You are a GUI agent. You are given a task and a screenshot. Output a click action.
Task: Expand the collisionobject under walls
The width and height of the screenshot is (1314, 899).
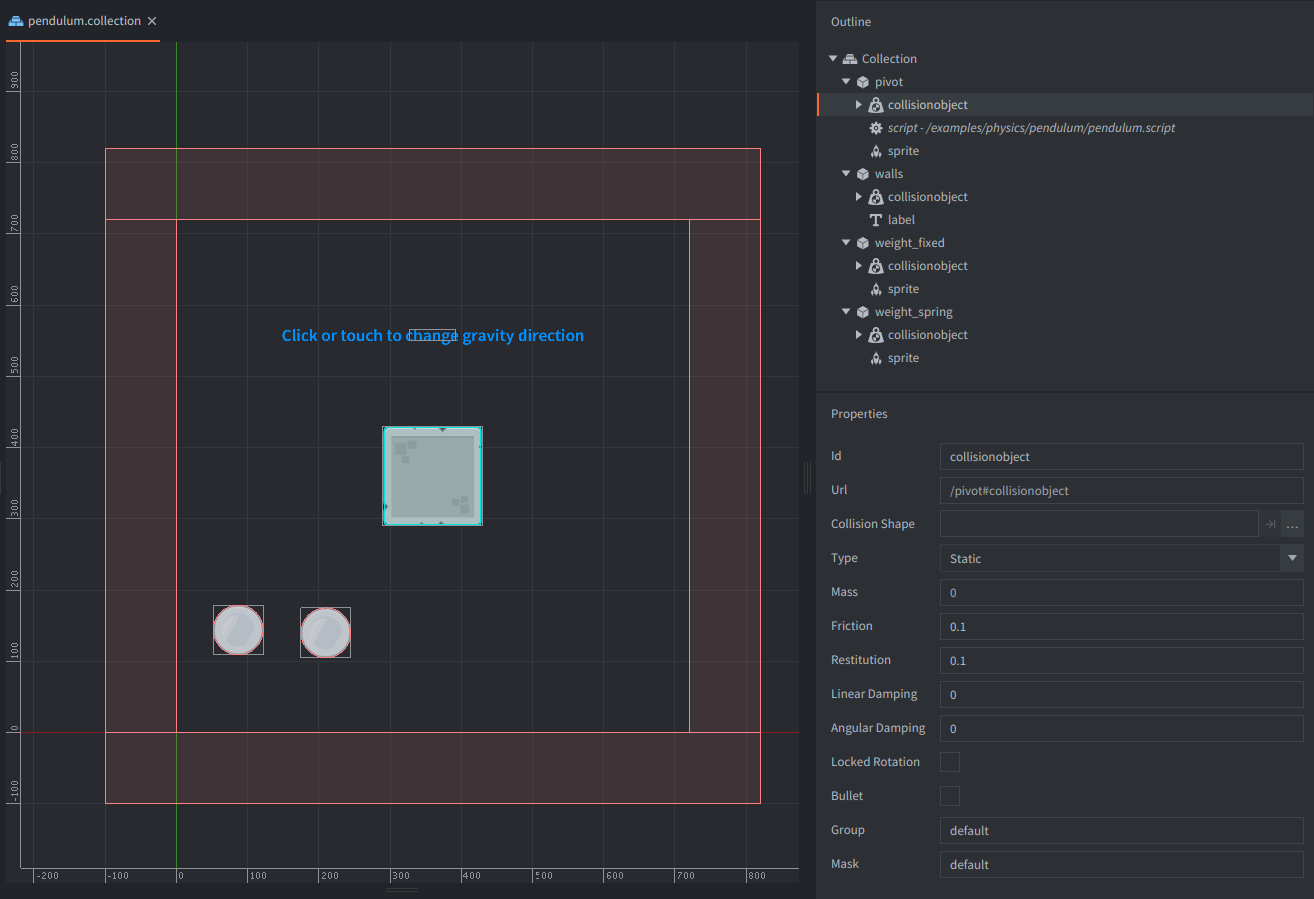pyautogui.click(x=859, y=197)
